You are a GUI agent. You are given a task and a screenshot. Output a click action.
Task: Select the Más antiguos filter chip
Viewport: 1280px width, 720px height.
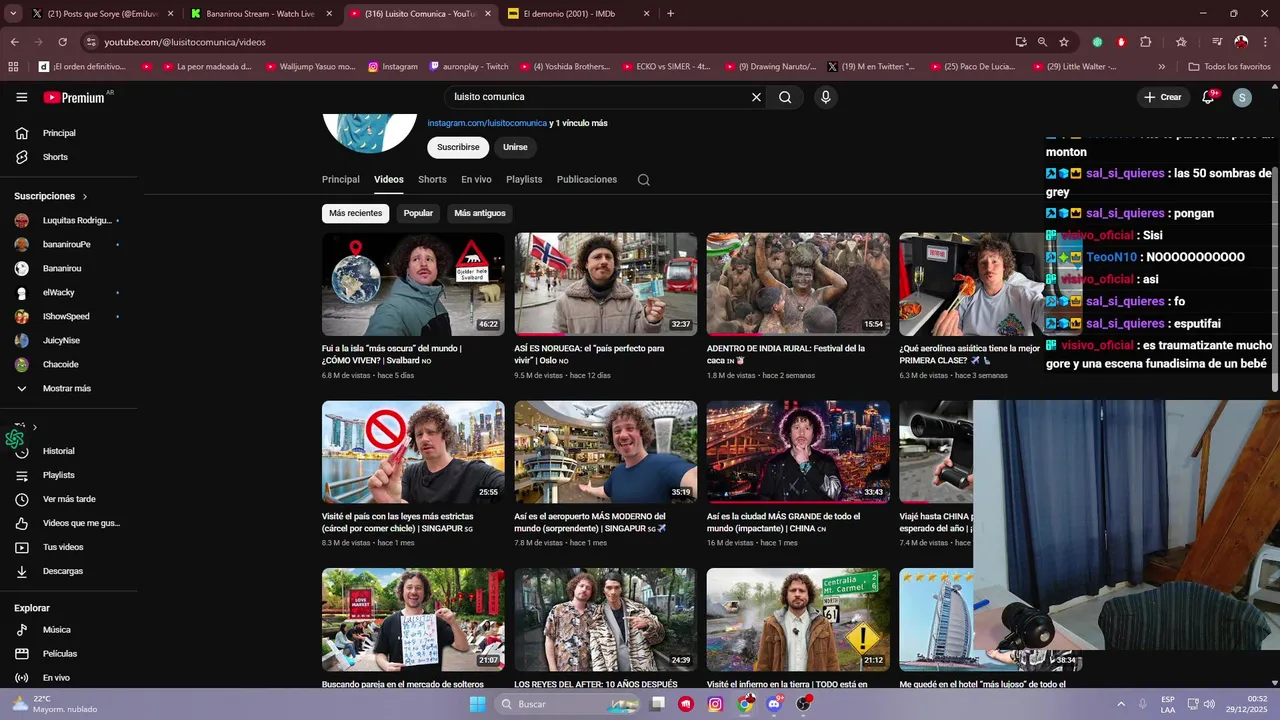(x=480, y=213)
